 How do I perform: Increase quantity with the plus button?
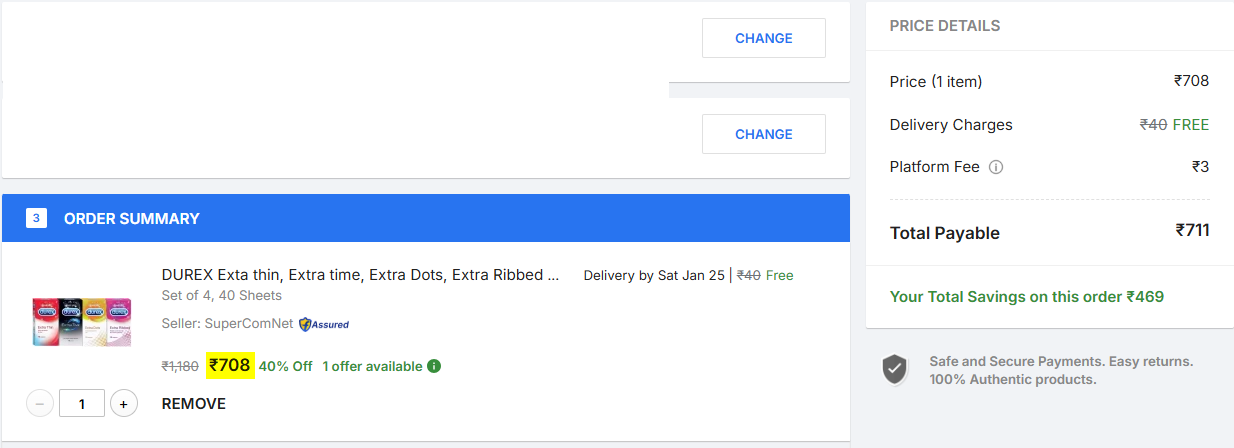click(124, 404)
